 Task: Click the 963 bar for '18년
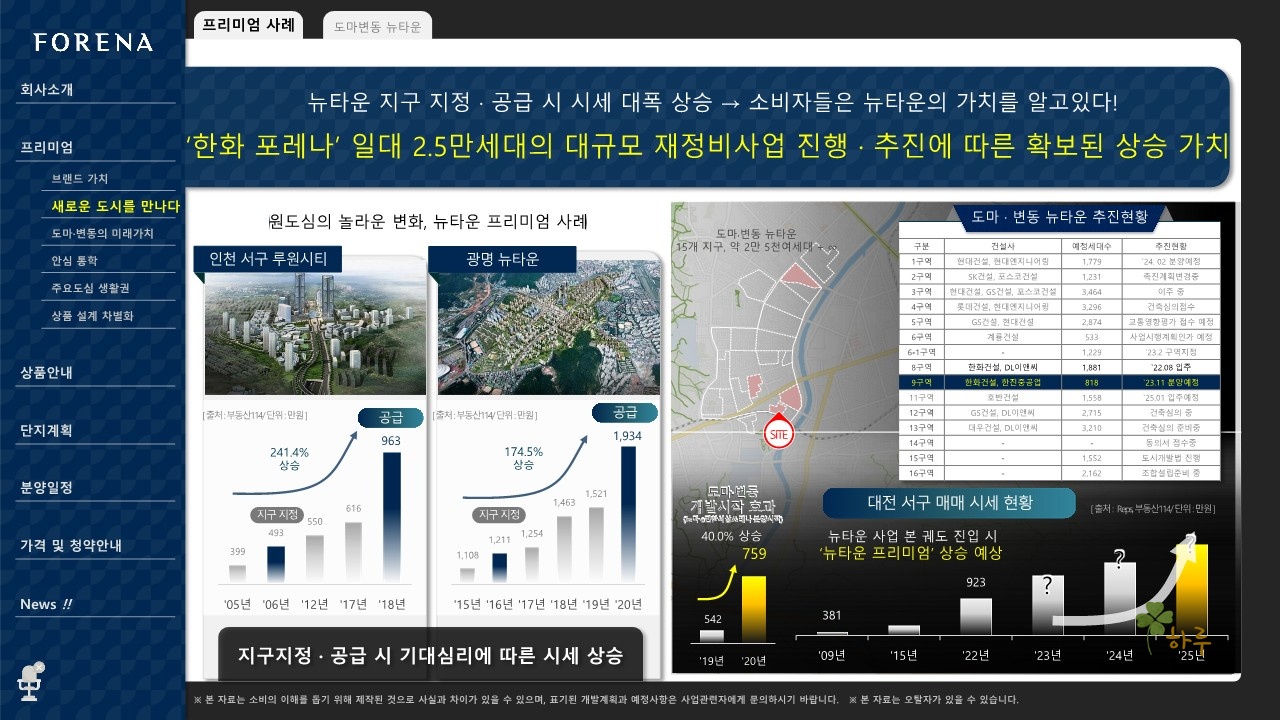(x=391, y=516)
